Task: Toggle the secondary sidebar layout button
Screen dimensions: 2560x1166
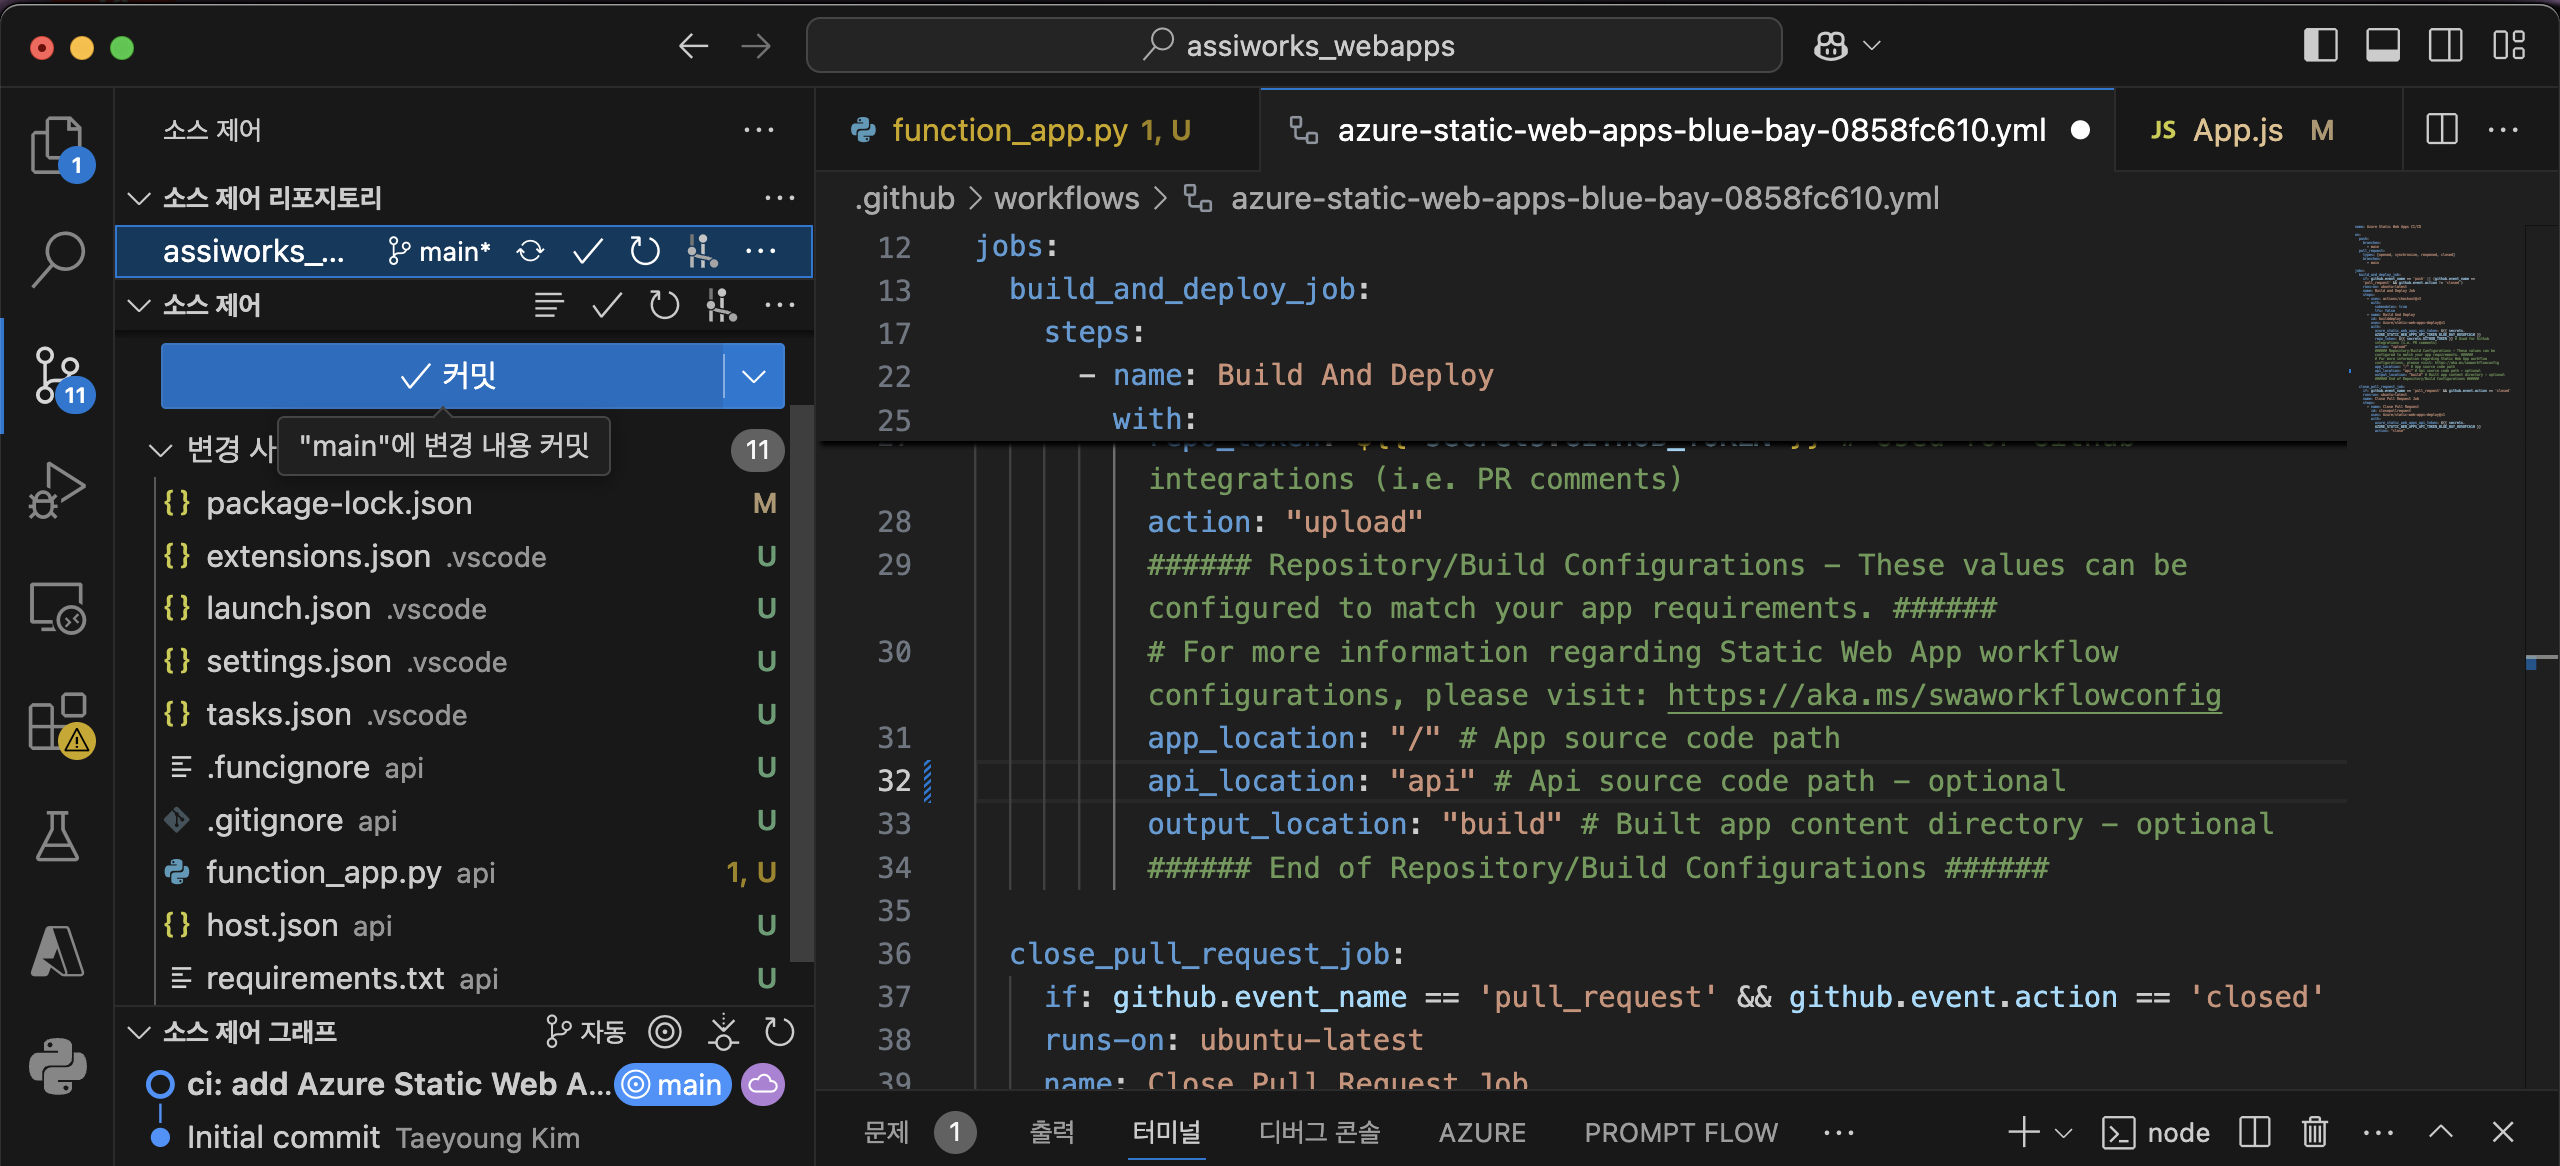Action: 2445,46
